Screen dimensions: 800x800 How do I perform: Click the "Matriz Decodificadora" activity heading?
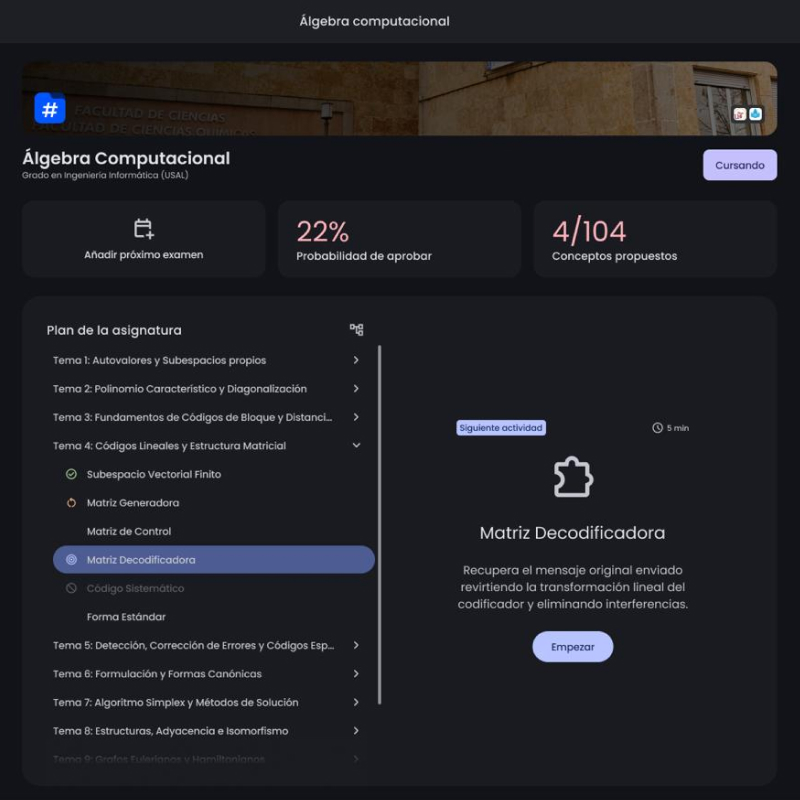coord(572,533)
